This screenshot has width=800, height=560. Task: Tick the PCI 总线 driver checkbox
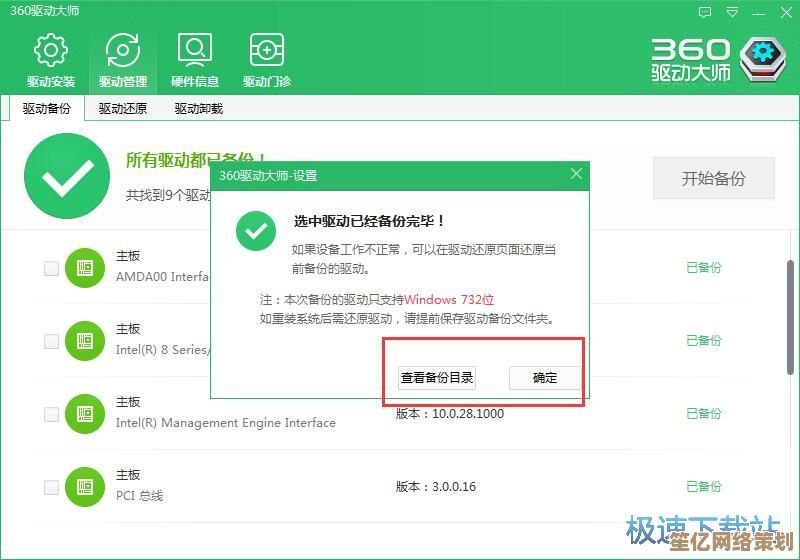pos(51,487)
